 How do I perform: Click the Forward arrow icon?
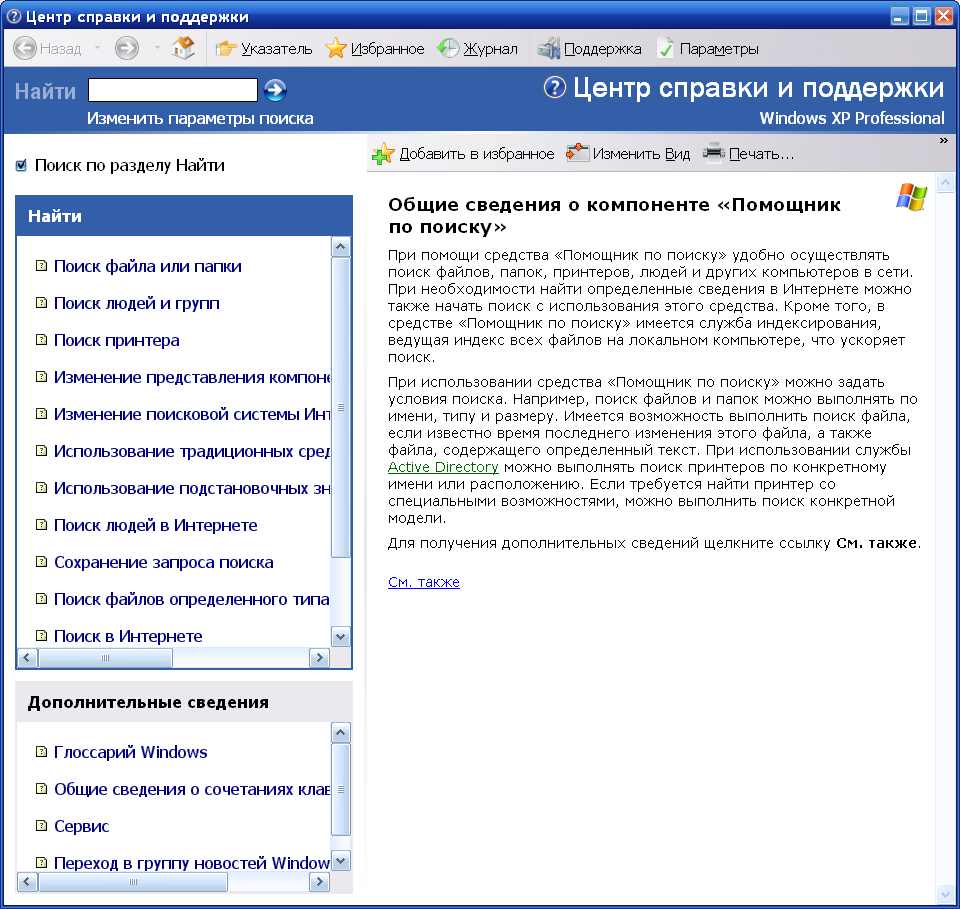(127, 48)
